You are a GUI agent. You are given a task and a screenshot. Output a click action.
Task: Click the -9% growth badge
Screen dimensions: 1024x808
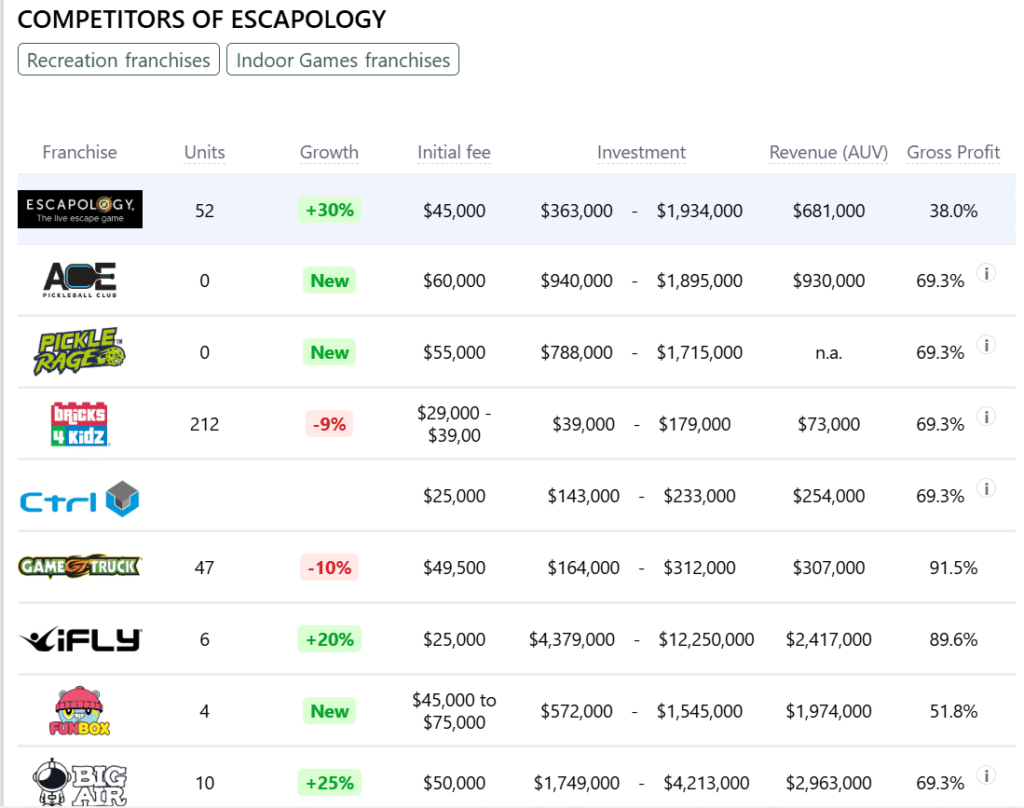coord(329,425)
